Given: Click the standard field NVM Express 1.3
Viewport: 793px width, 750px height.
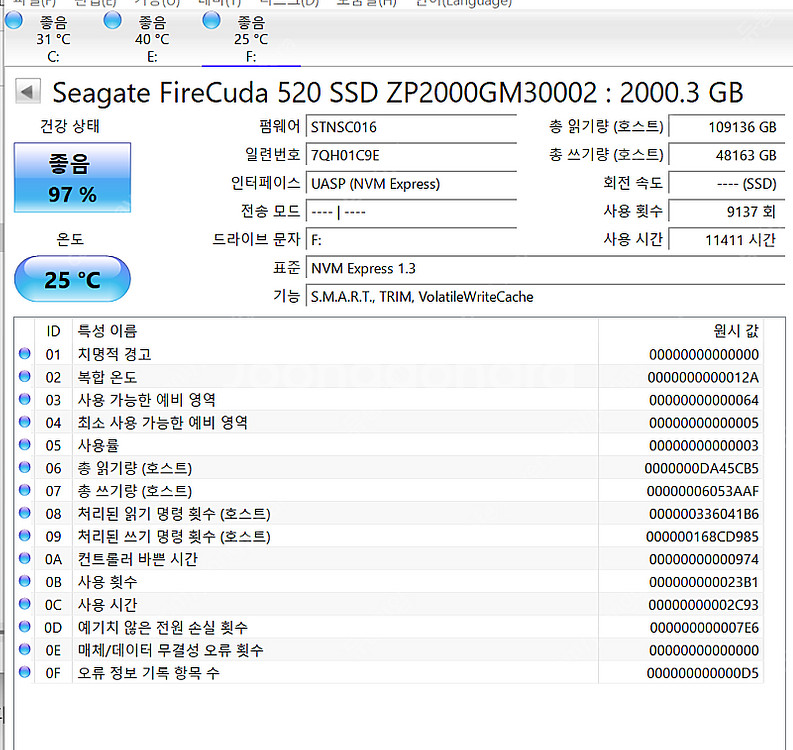Looking at the screenshot, I should tap(545, 268).
